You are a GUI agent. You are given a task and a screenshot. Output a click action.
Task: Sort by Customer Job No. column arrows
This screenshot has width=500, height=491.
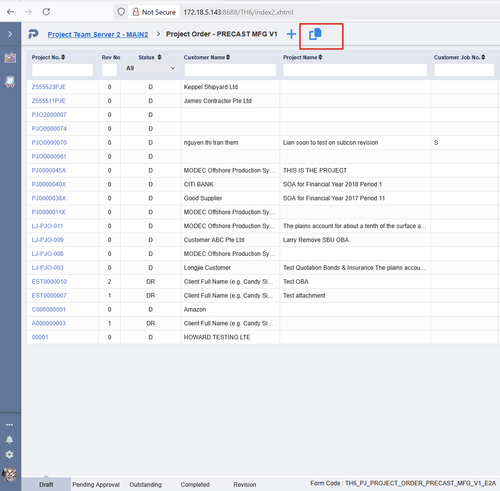tap(483, 57)
